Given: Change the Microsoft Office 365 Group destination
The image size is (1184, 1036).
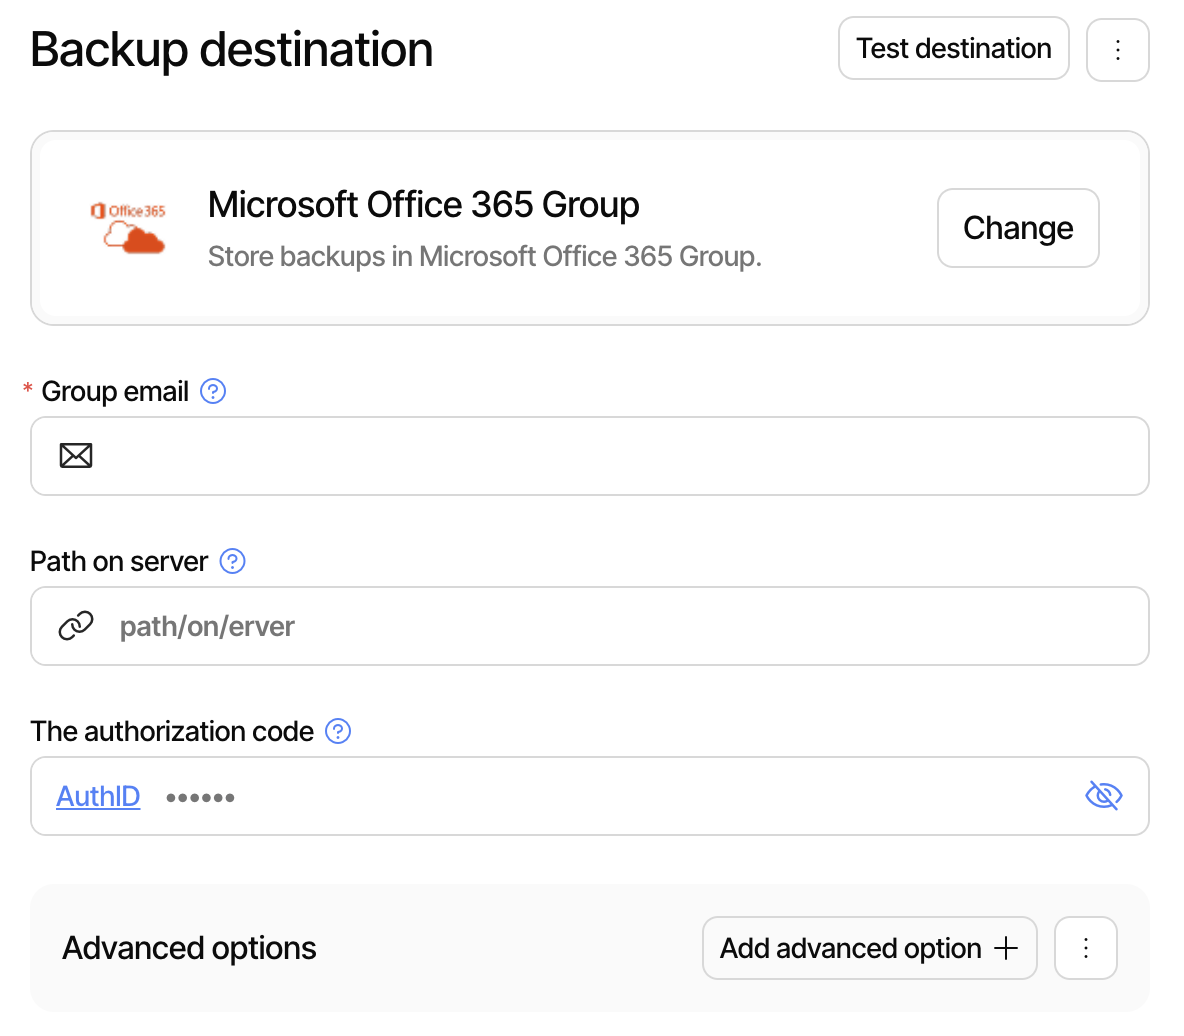Looking at the screenshot, I should [x=1018, y=228].
